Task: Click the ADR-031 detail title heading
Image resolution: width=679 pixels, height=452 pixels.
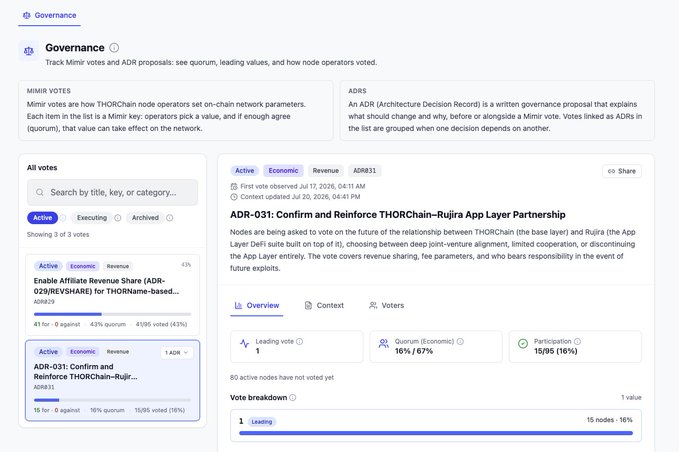Action: (x=398, y=215)
